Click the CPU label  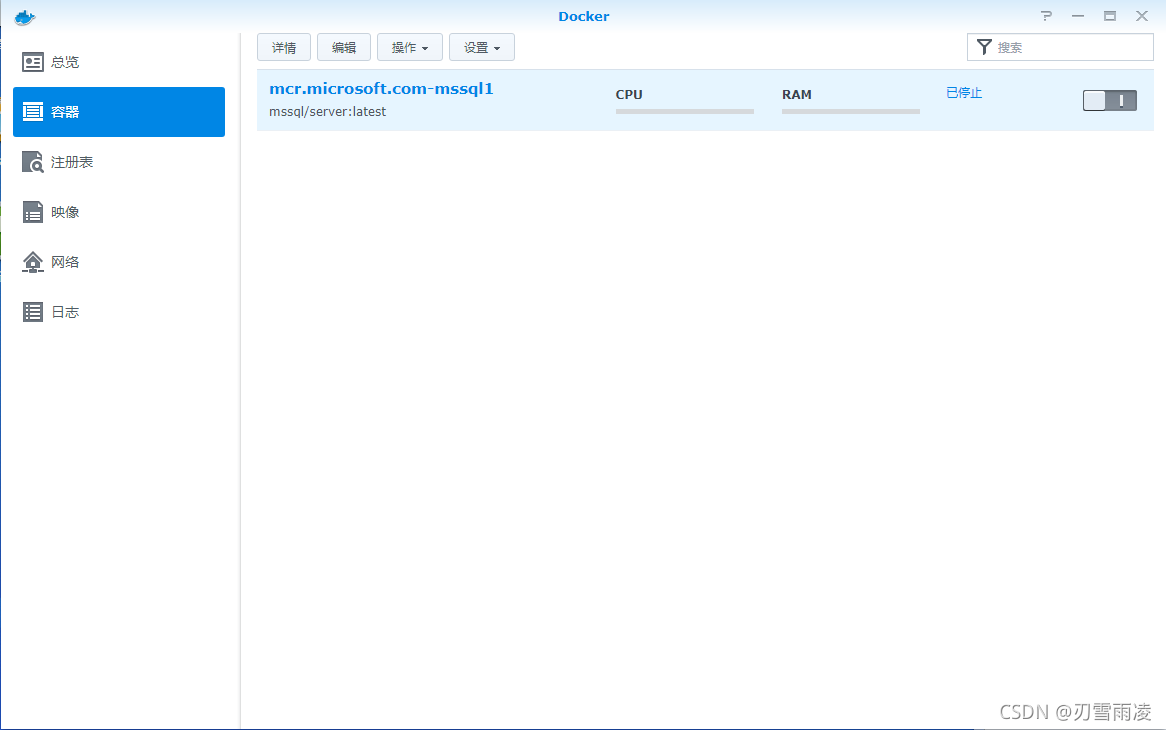[x=629, y=94]
